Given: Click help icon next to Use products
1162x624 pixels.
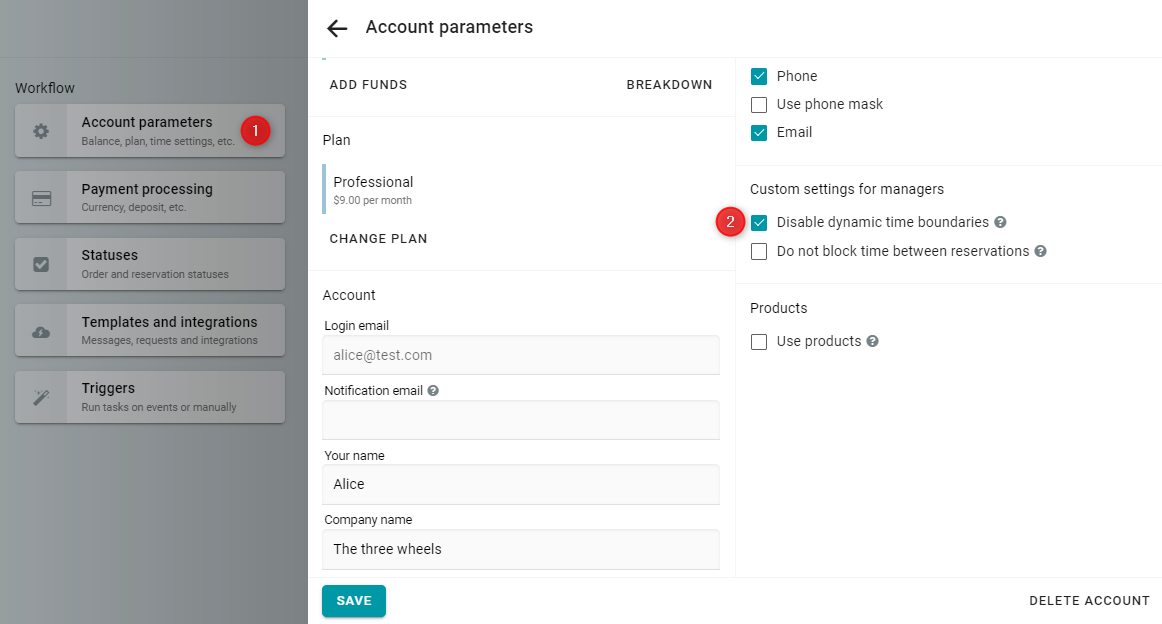Looking at the screenshot, I should (873, 341).
